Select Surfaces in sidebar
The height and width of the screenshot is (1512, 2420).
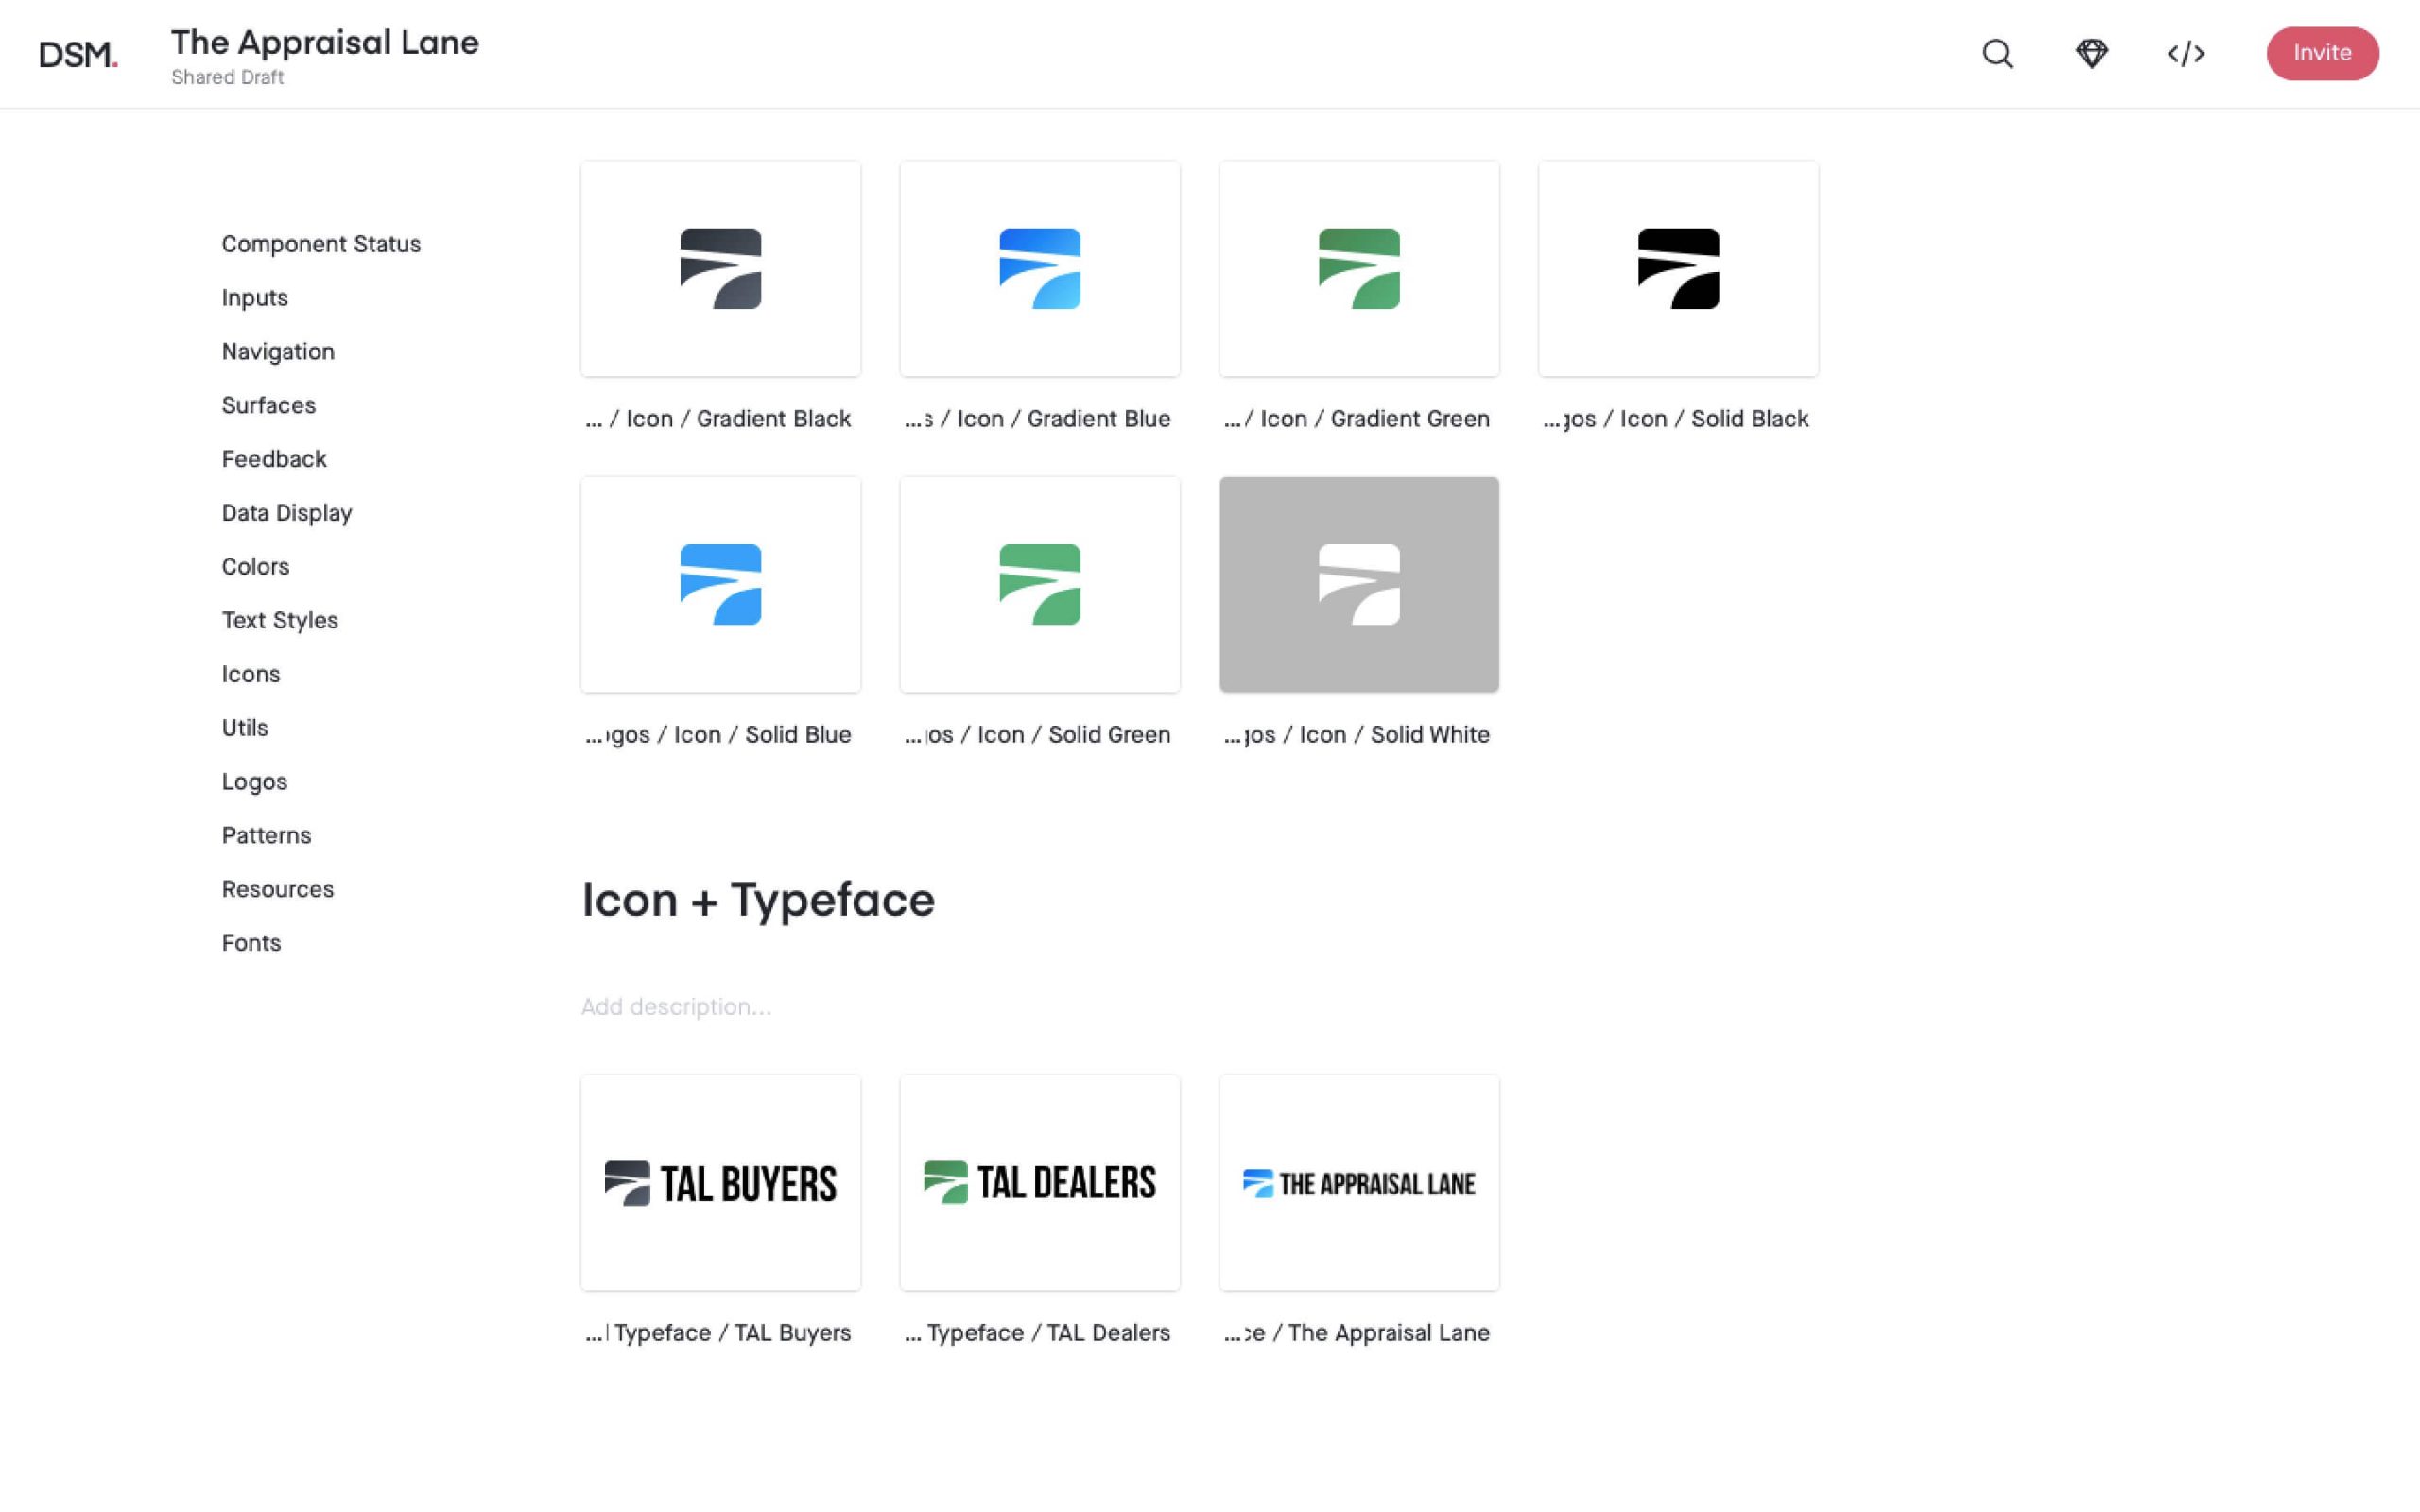pos(269,405)
